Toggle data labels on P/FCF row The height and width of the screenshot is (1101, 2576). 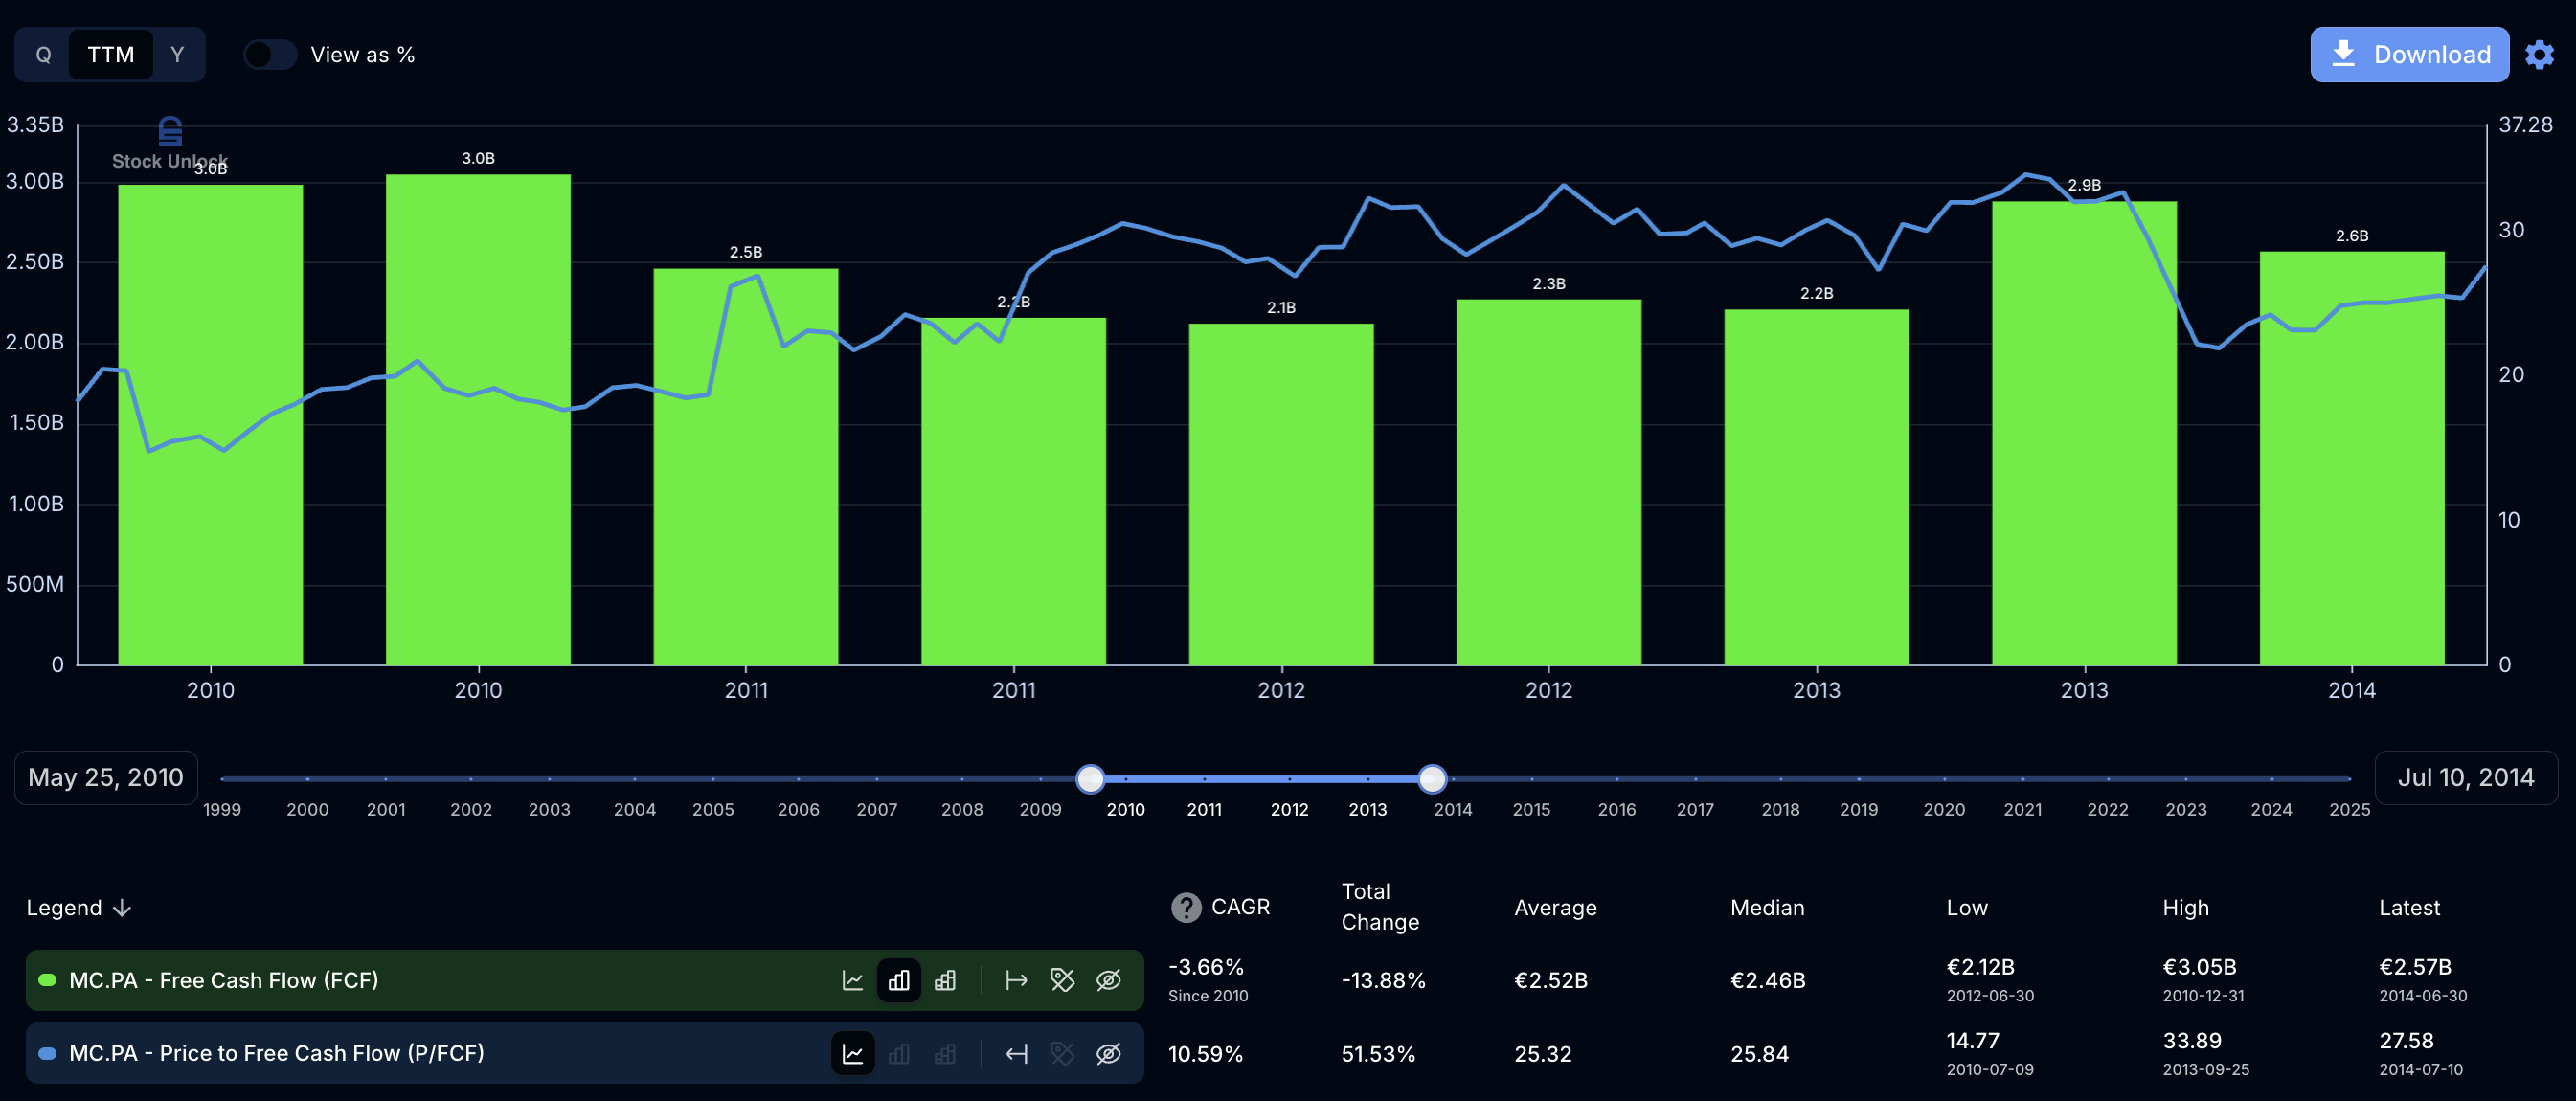pos(1062,1053)
